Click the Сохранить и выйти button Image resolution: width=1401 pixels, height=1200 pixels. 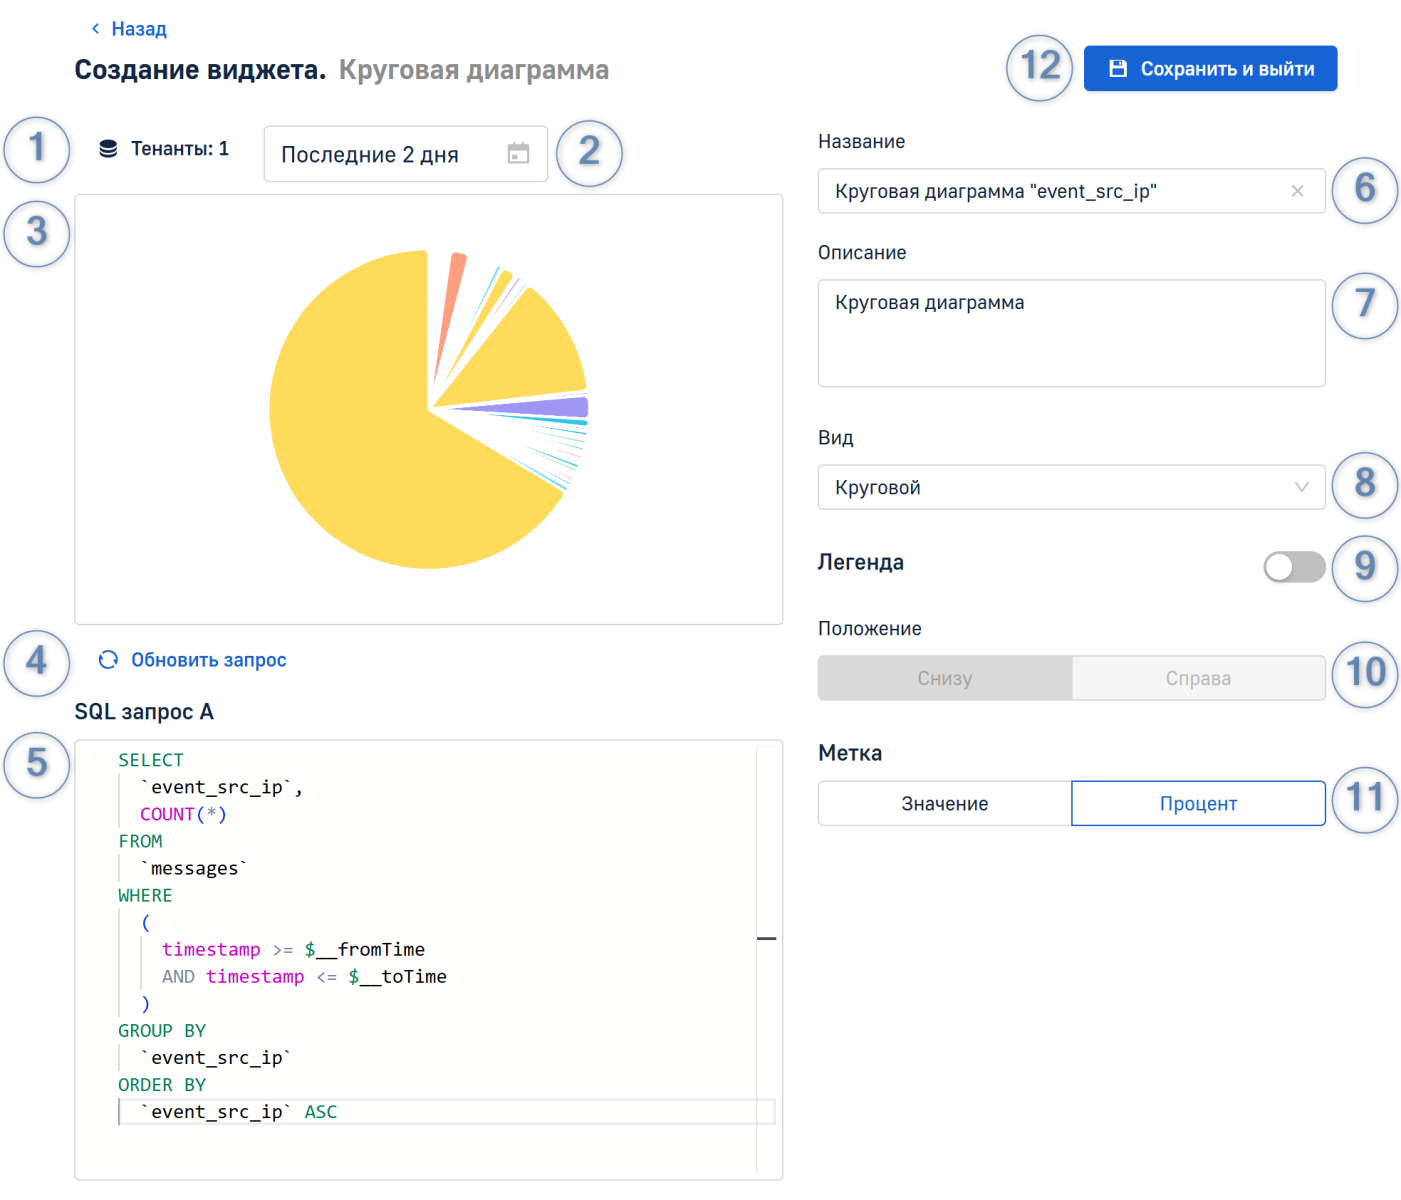[1226, 69]
